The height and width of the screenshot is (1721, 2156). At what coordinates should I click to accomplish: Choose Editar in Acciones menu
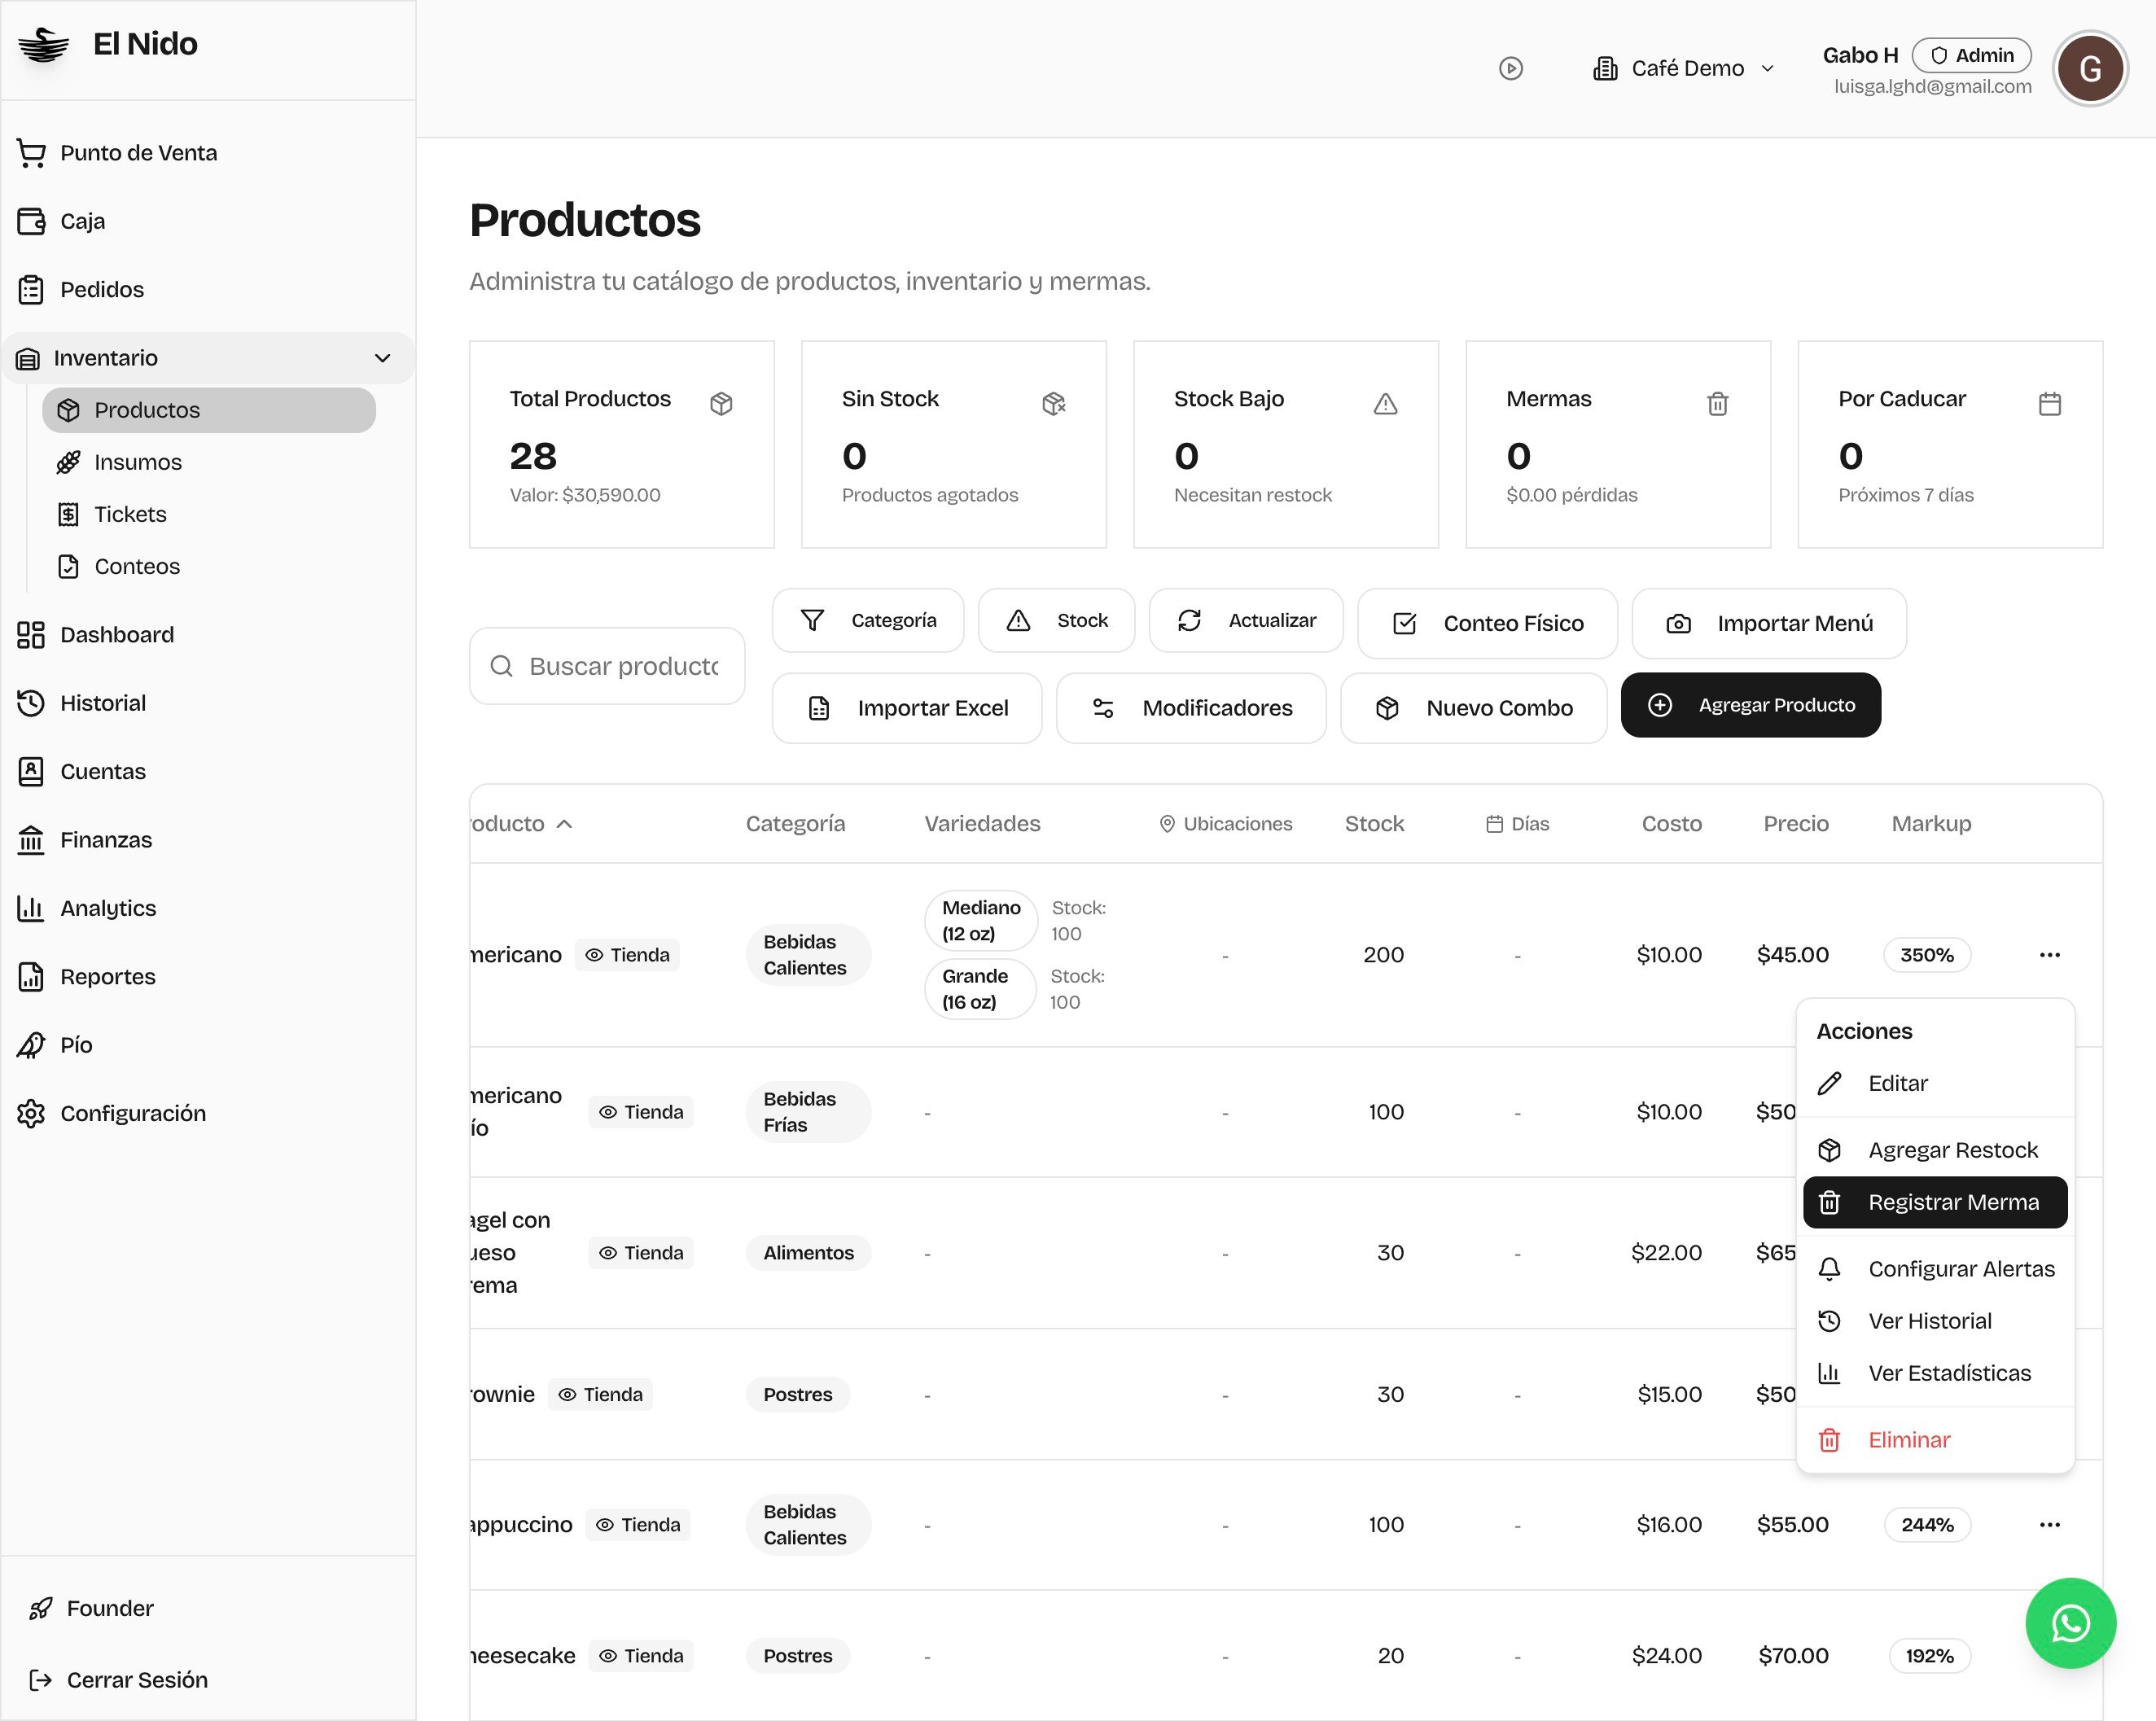pos(1935,1084)
